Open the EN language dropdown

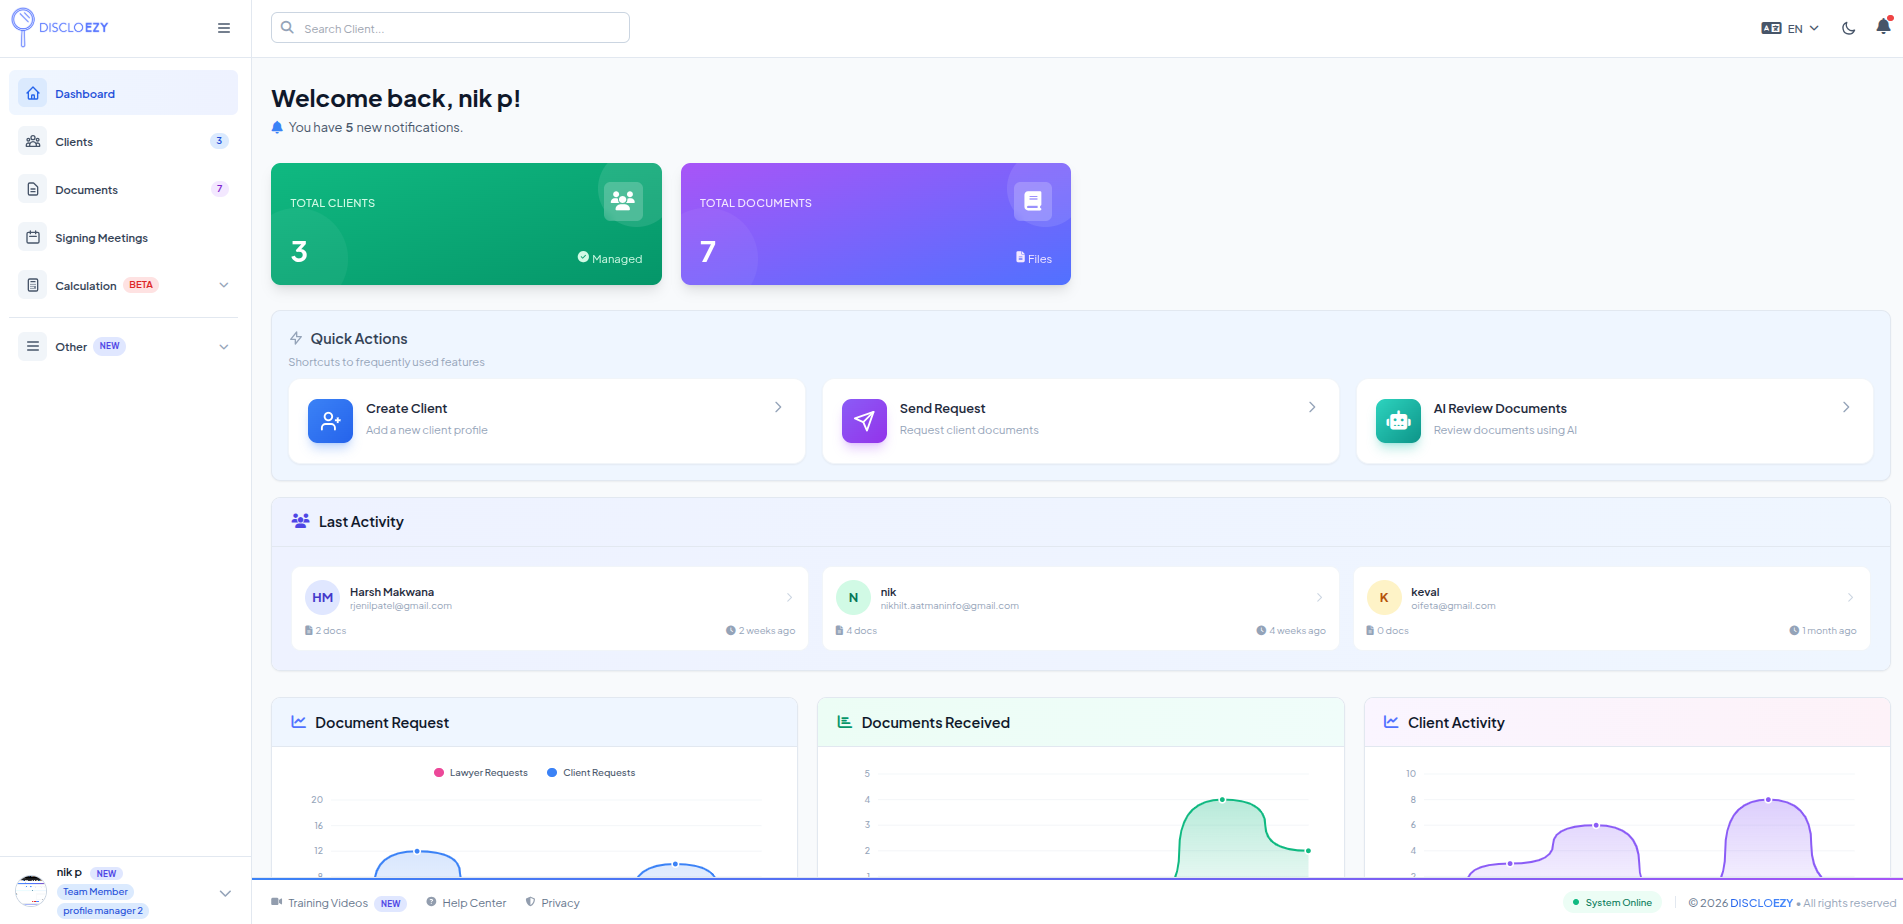tap(1795, 27)
